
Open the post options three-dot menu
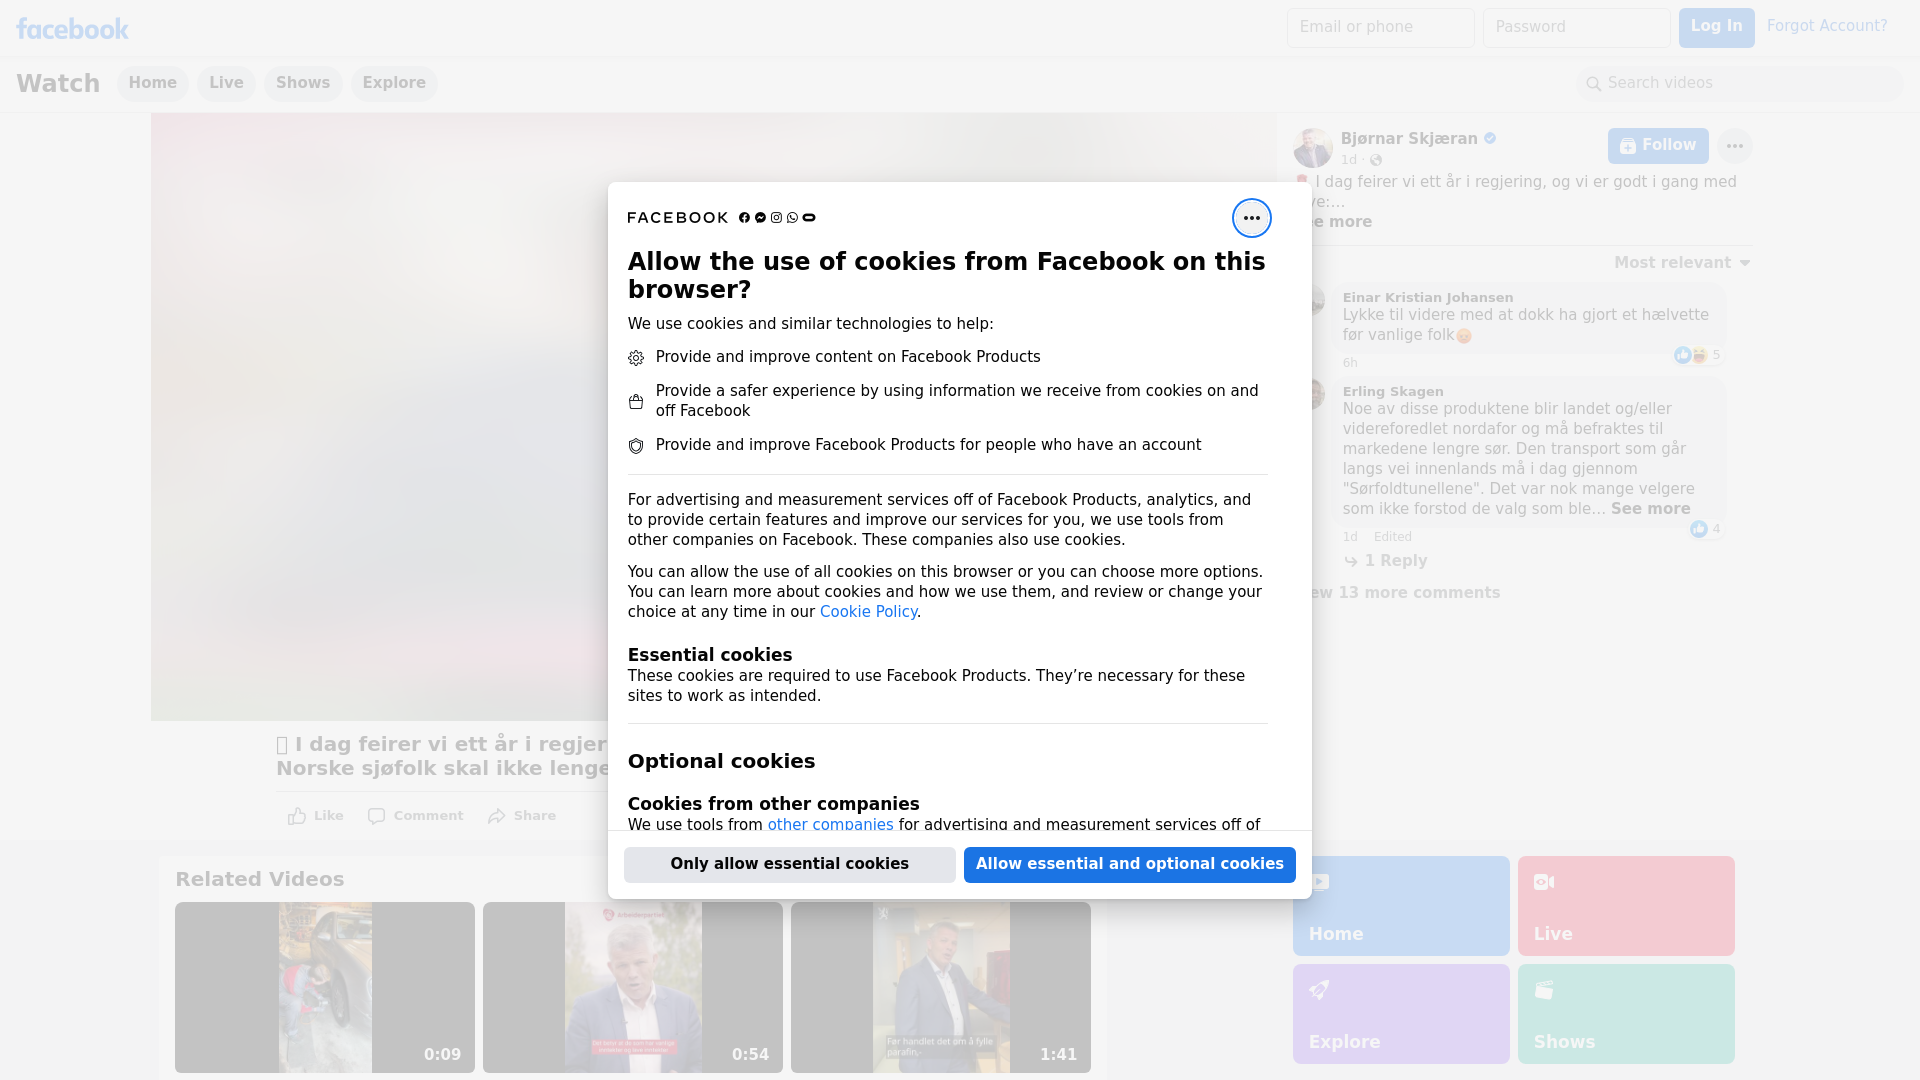1734,146
